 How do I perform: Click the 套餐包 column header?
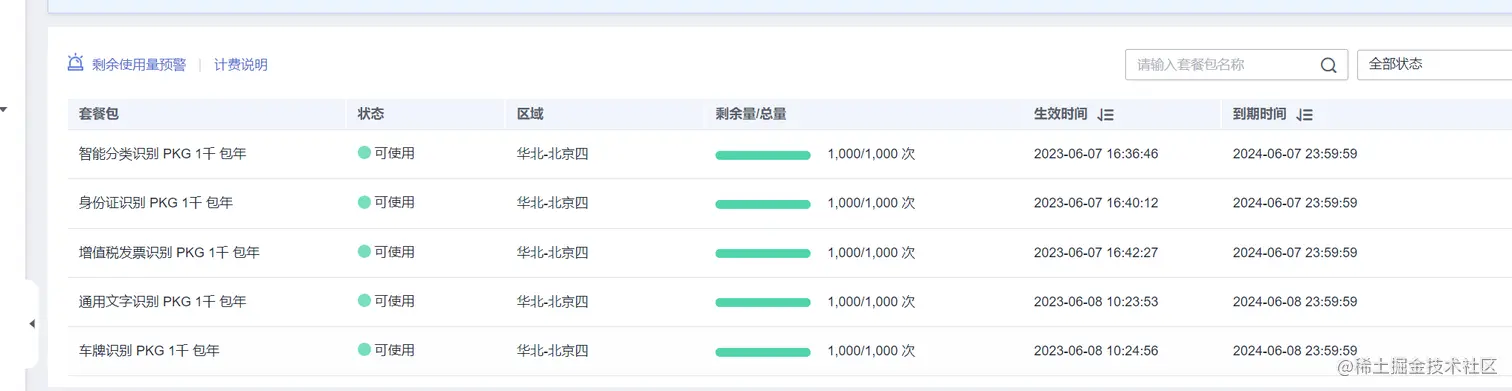tap(99, 114)
